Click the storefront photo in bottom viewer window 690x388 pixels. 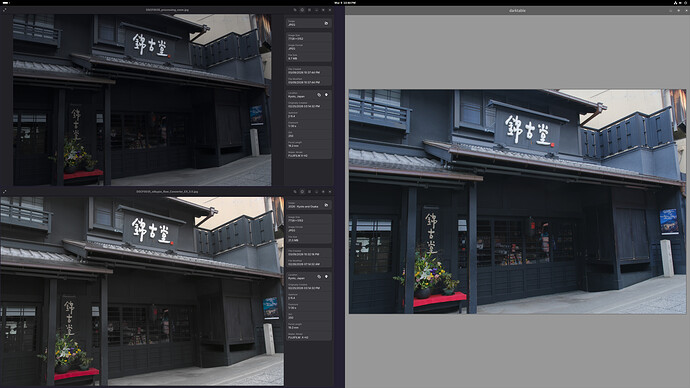[142, 291]
